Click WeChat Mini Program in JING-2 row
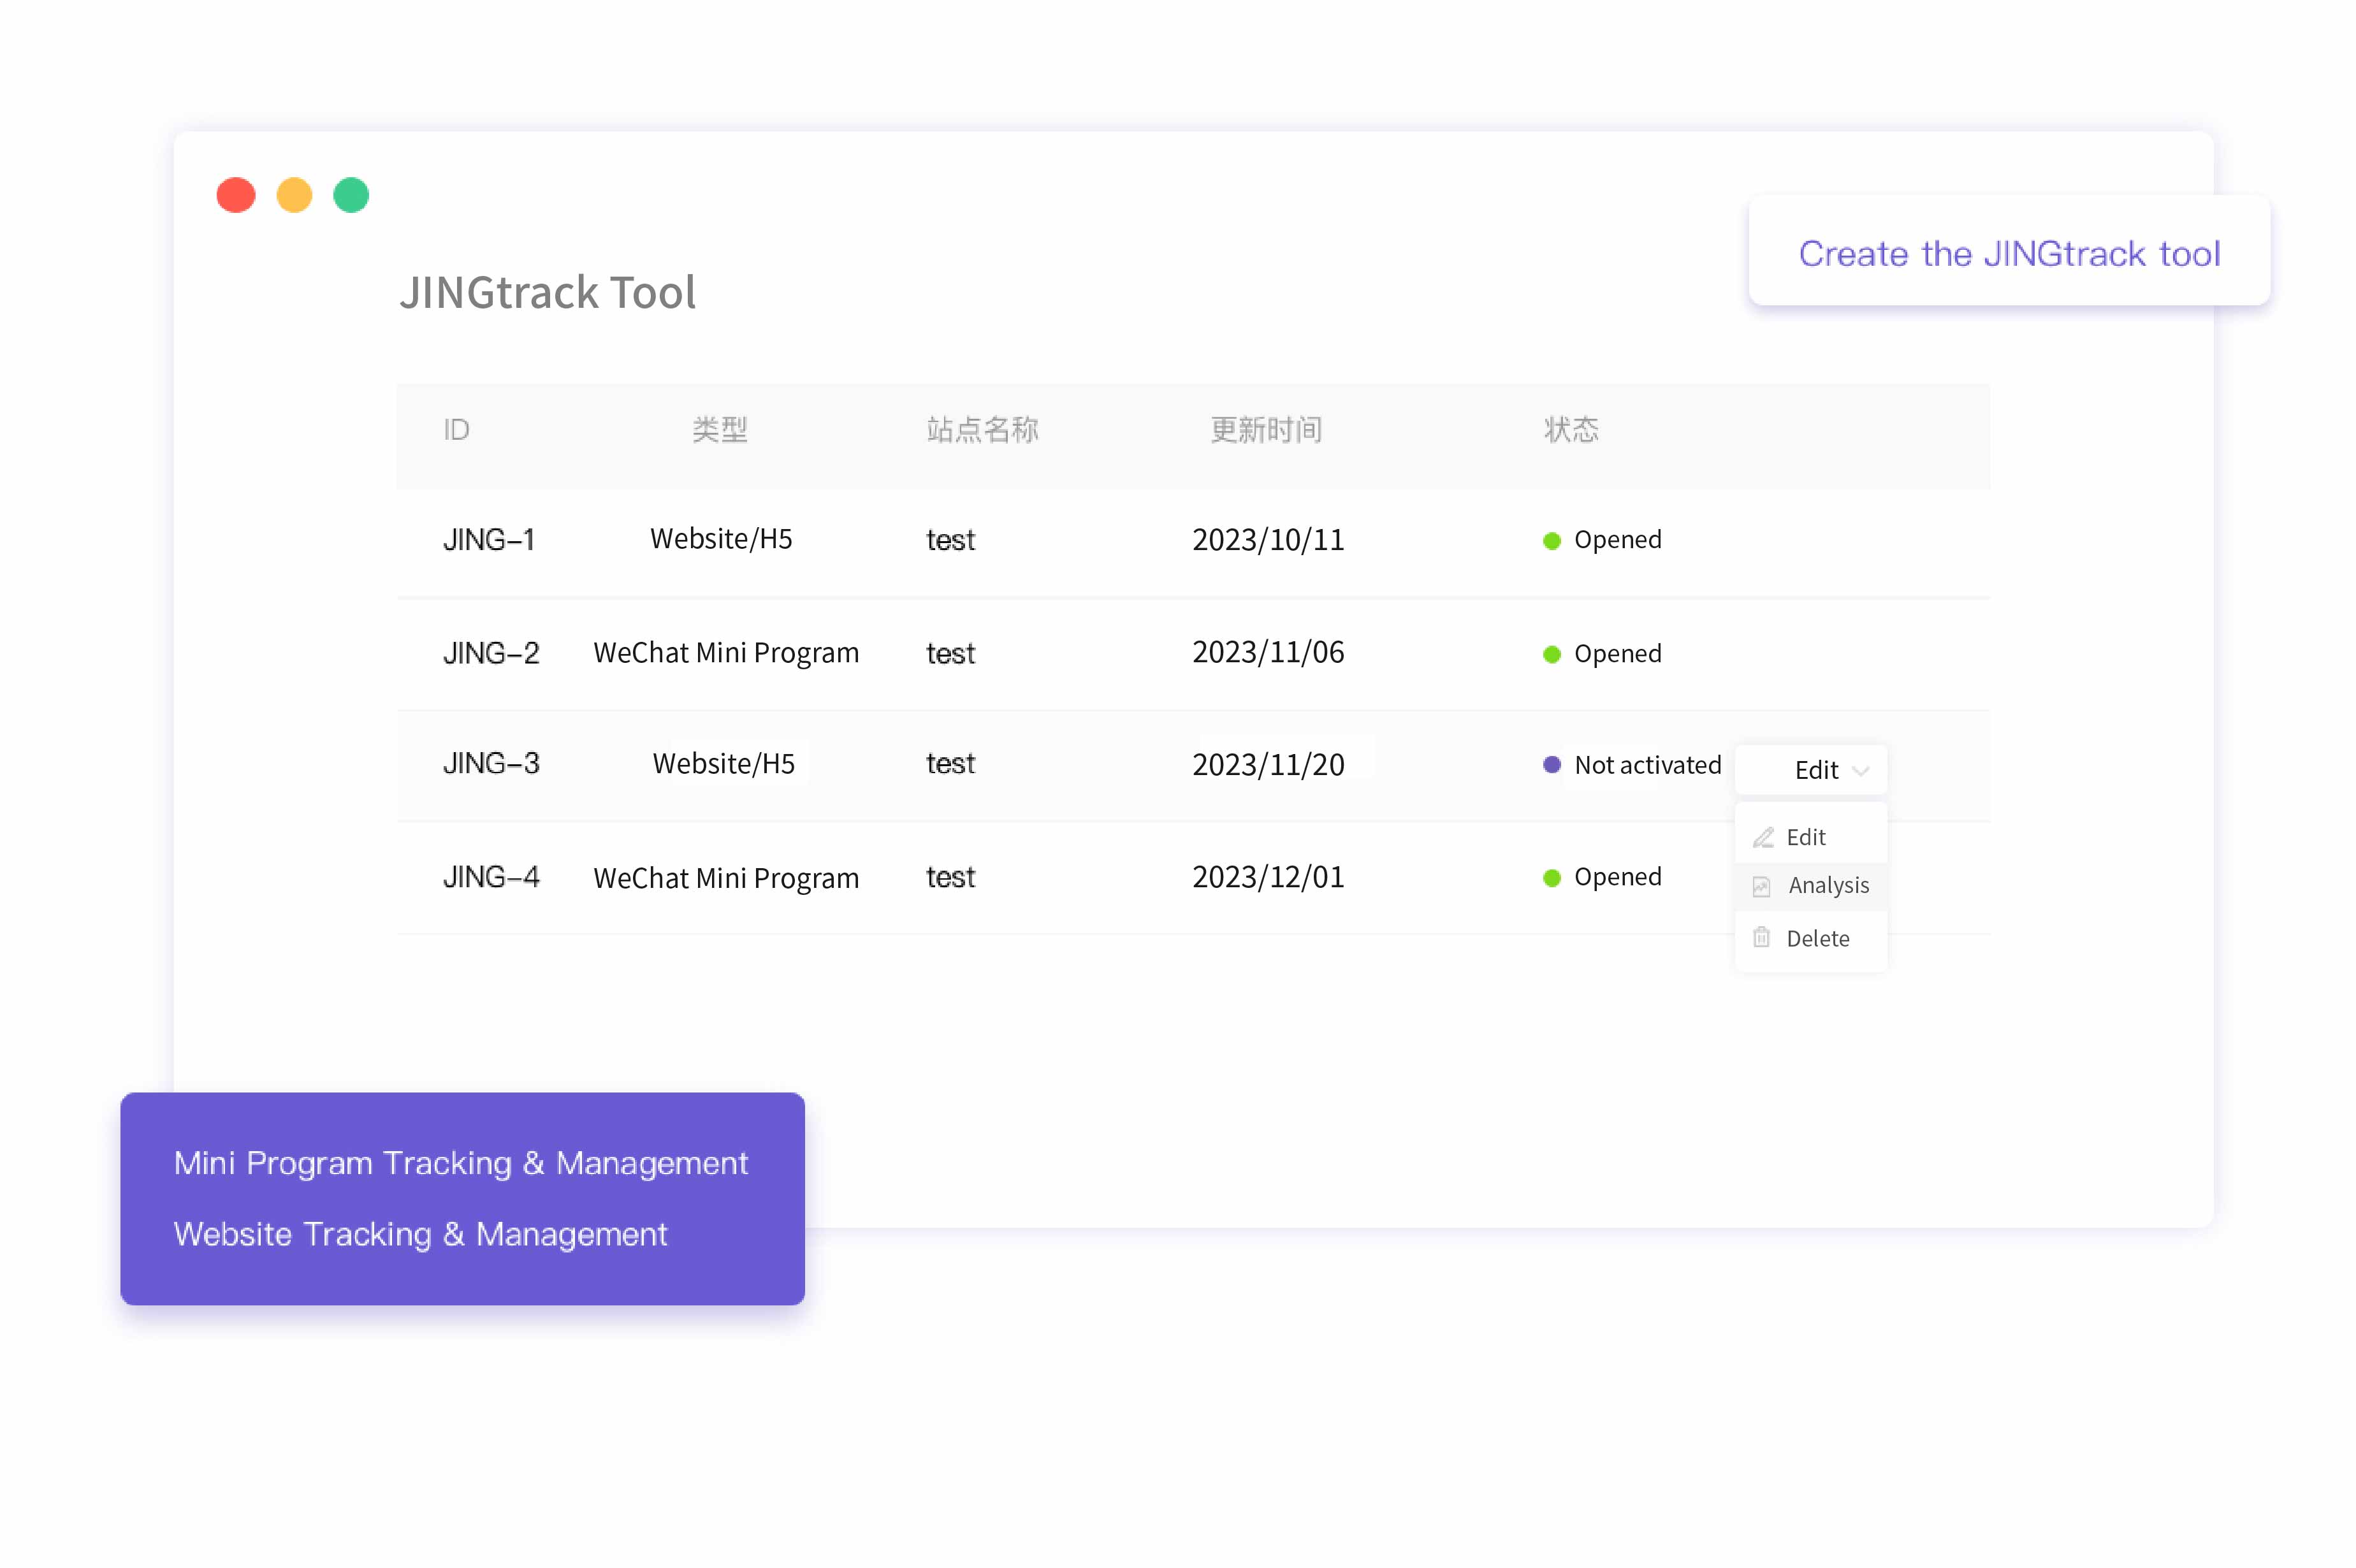 tap(726, 653)
